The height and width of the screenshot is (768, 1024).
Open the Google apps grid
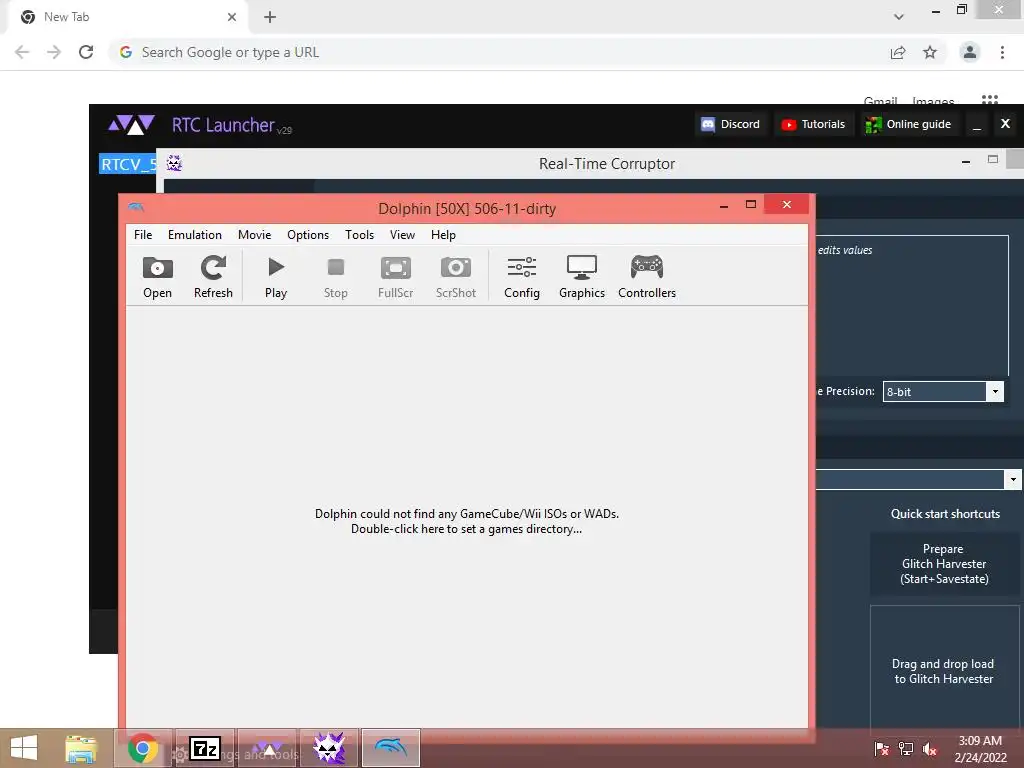tap(990, 100)
